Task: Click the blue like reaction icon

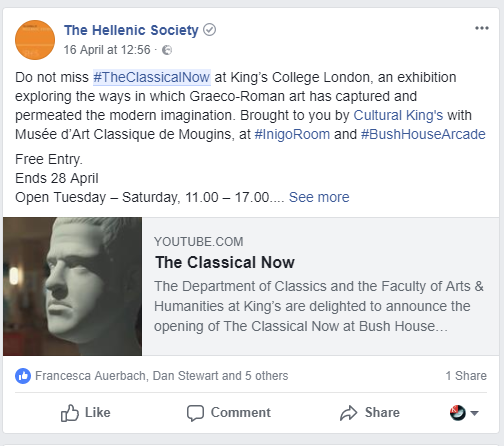Action: click(23, 376)
